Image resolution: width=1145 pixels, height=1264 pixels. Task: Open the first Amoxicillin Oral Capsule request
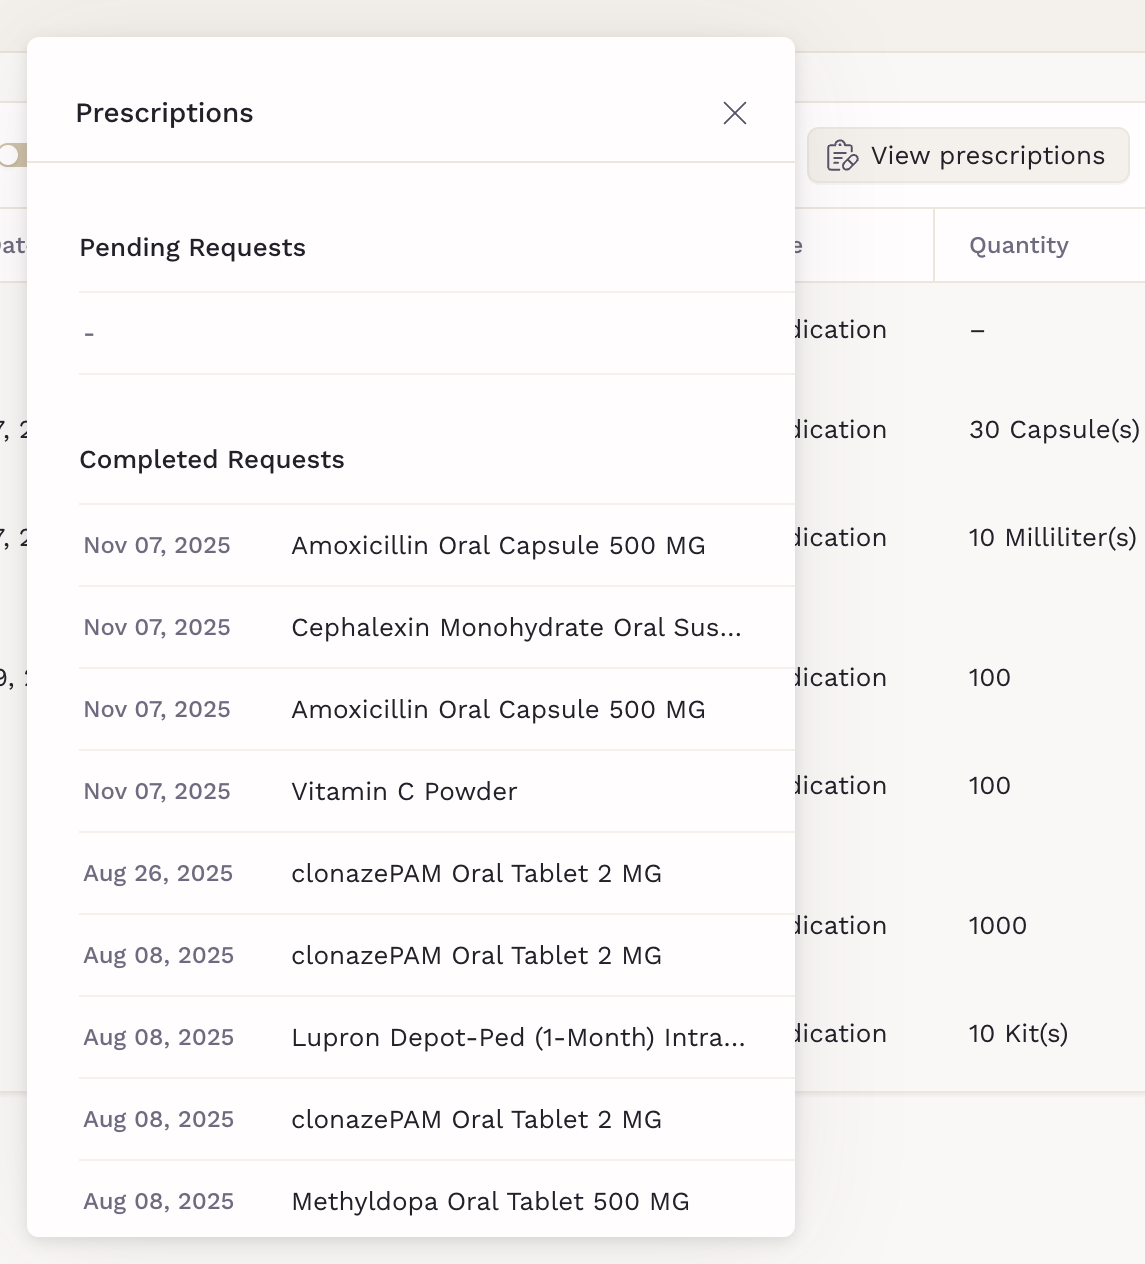coord(498,546)
